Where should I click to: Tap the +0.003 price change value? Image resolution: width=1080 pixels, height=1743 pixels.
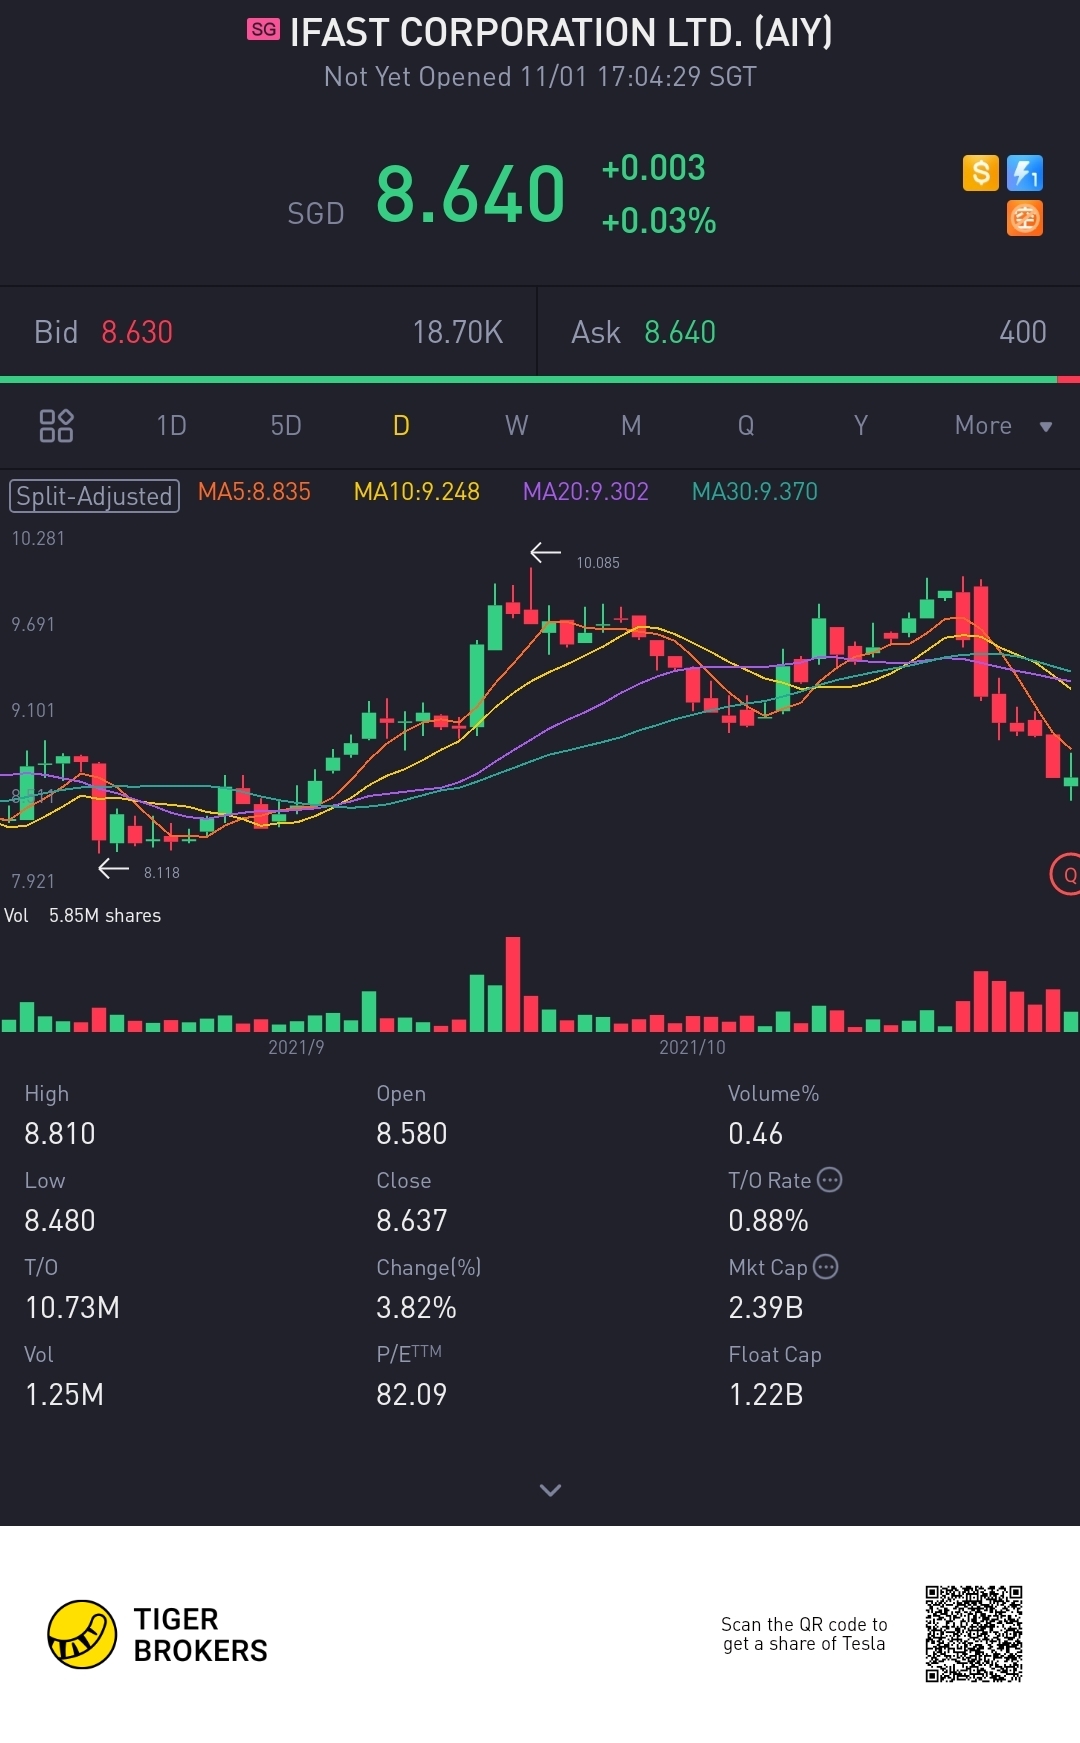click(x=654, y=168)
